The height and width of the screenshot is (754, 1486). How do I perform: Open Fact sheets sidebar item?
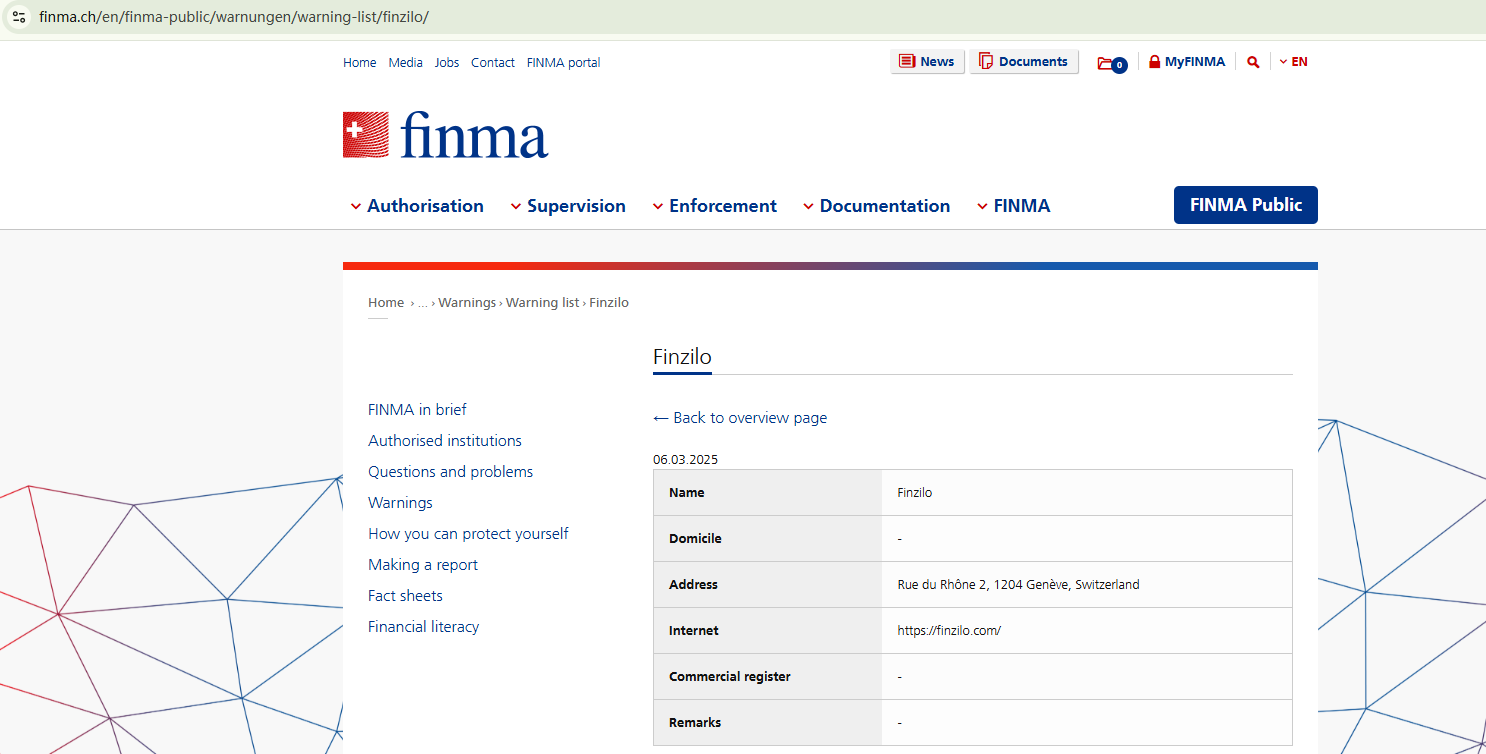(405, 596)
